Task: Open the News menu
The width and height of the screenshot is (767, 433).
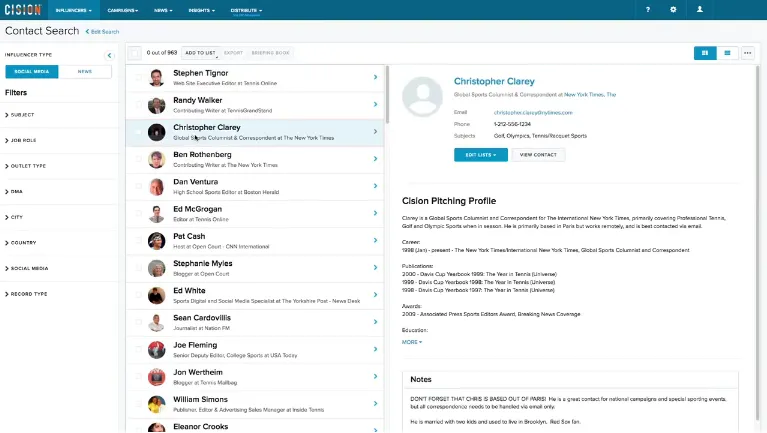Action: click(x=163, y=10)
